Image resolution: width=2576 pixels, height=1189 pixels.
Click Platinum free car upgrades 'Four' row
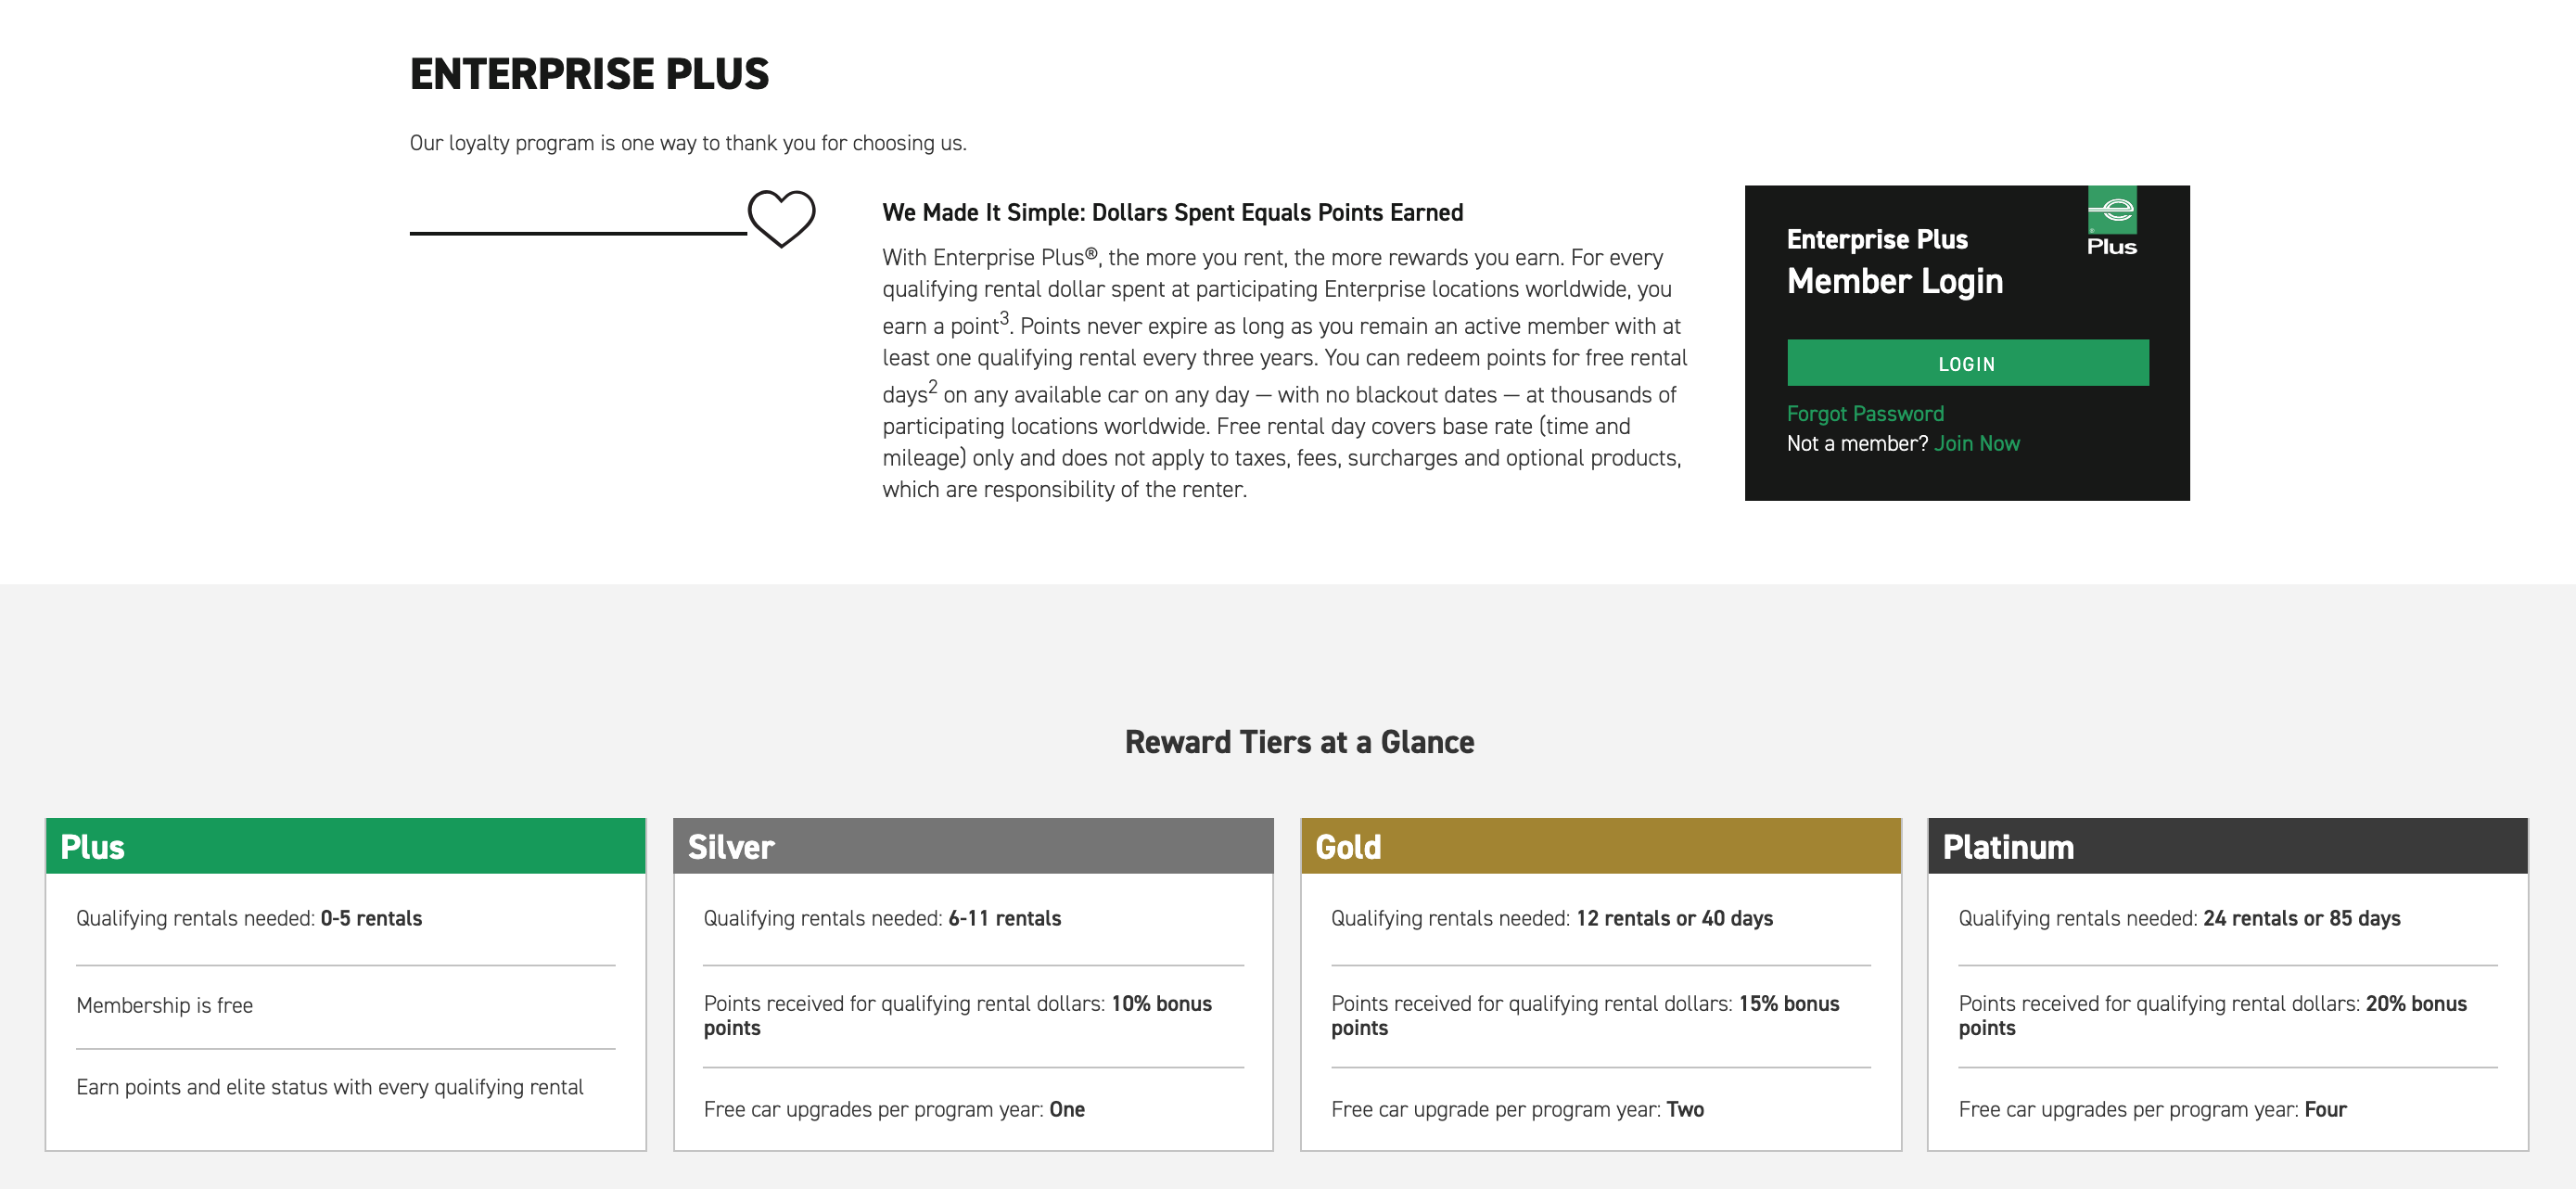click(2227, 1109)
